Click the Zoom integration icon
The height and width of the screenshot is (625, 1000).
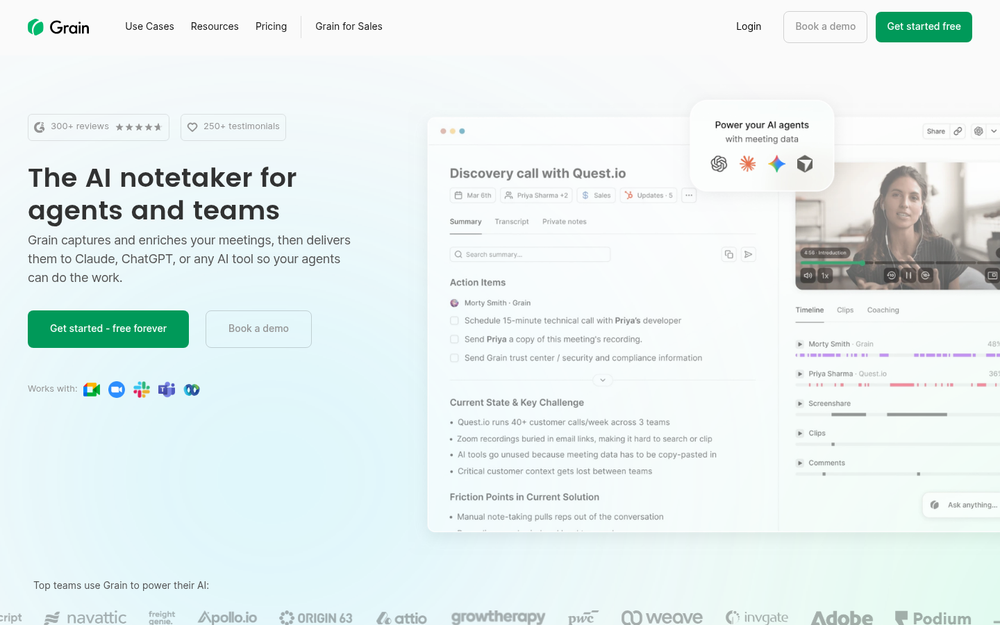click(x=117, y=390)
